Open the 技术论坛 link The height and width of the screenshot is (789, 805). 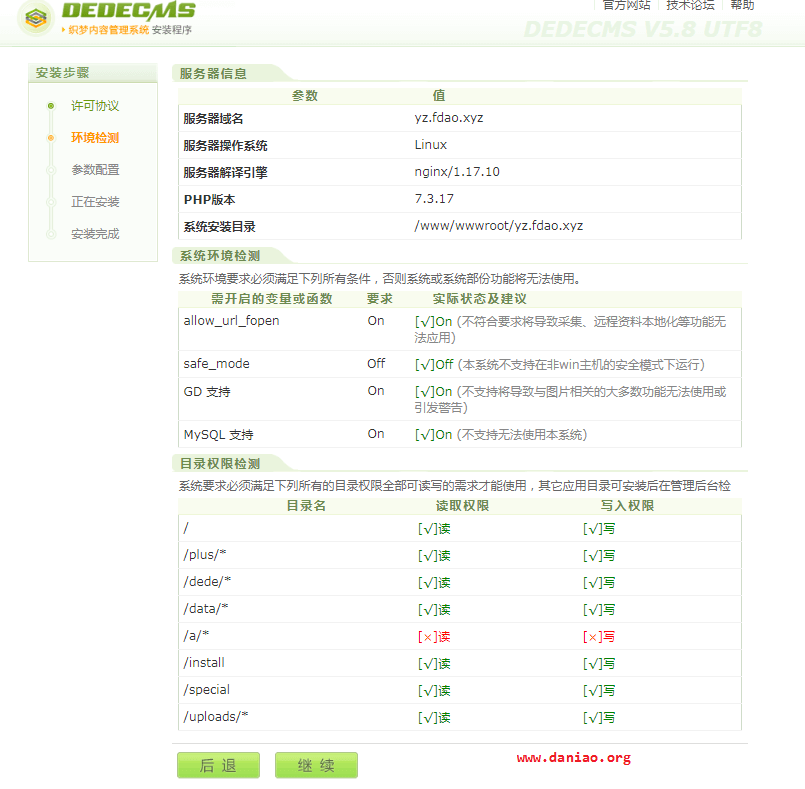(690, 5)
